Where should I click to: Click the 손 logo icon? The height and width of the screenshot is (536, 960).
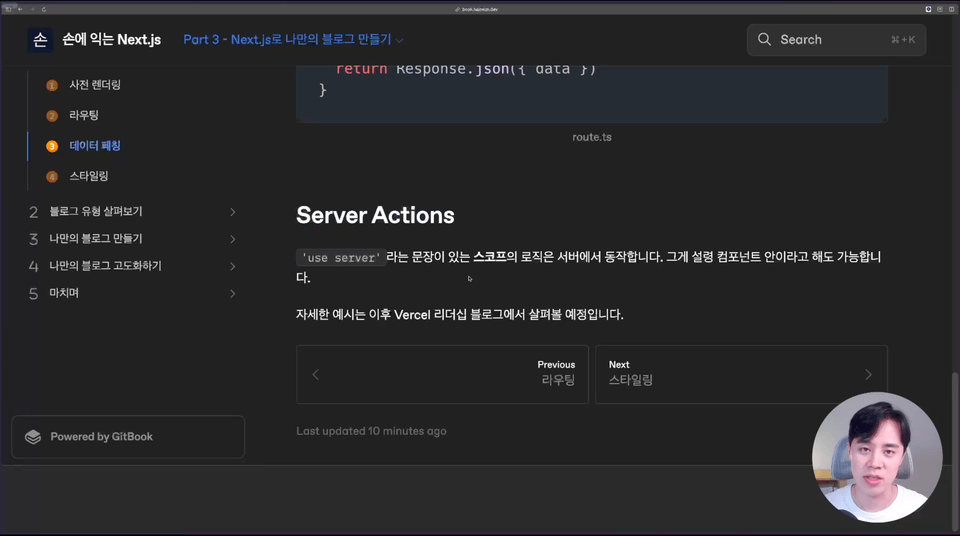40,40
